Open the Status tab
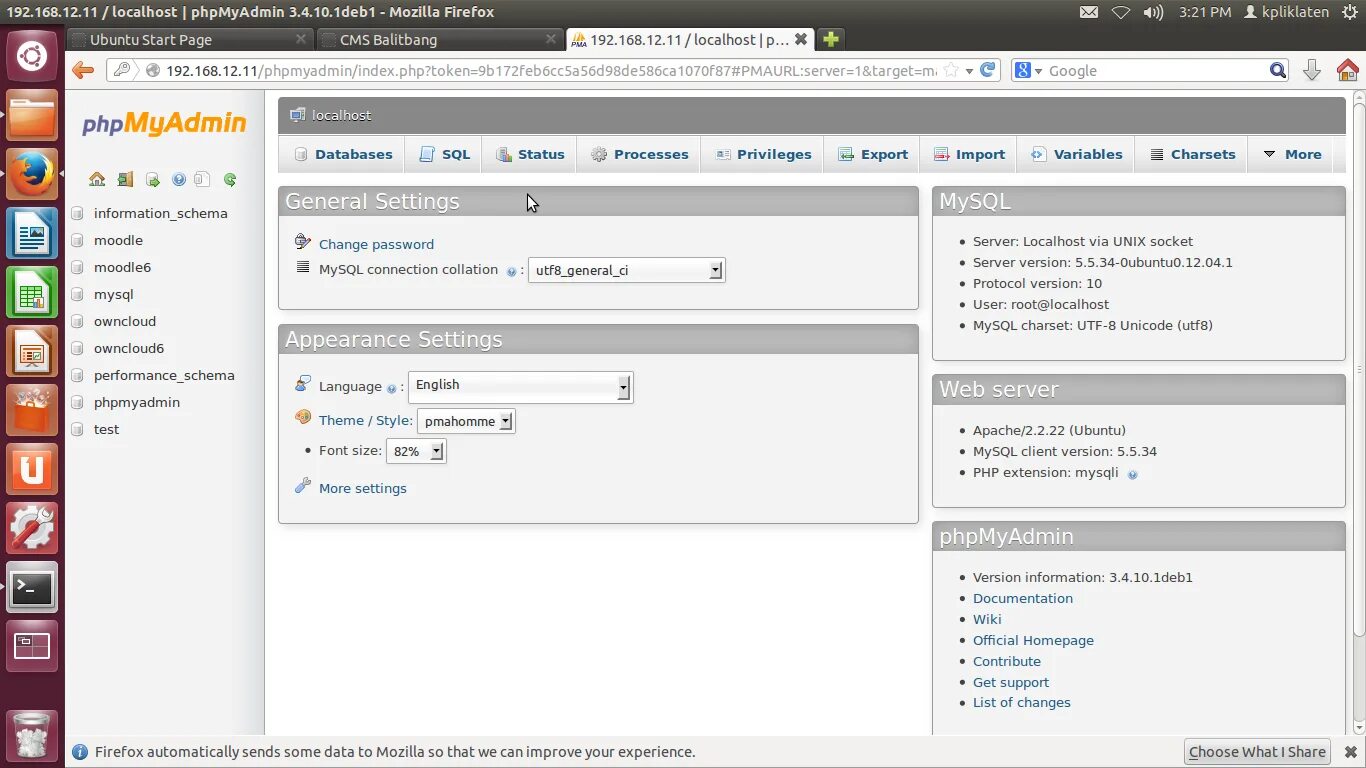 point(530,154)
